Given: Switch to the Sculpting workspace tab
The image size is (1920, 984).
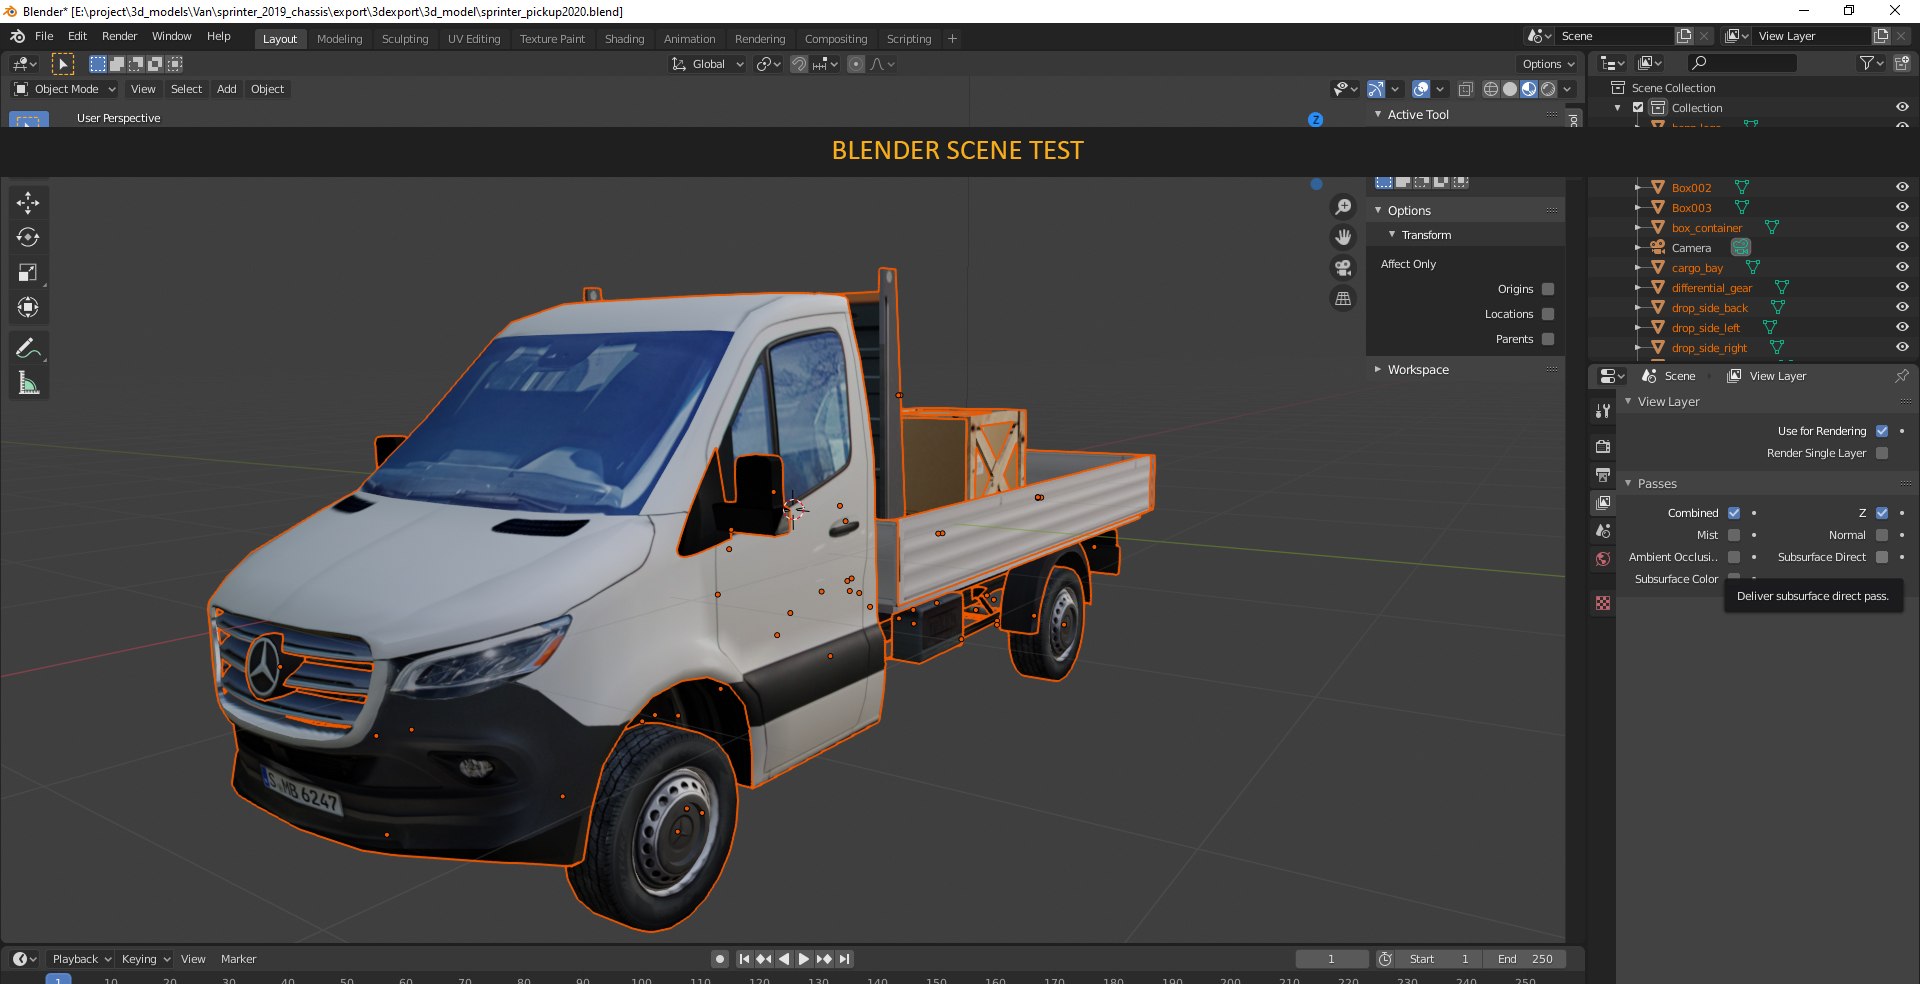Looking at the screenshot, I should point(405,39).
